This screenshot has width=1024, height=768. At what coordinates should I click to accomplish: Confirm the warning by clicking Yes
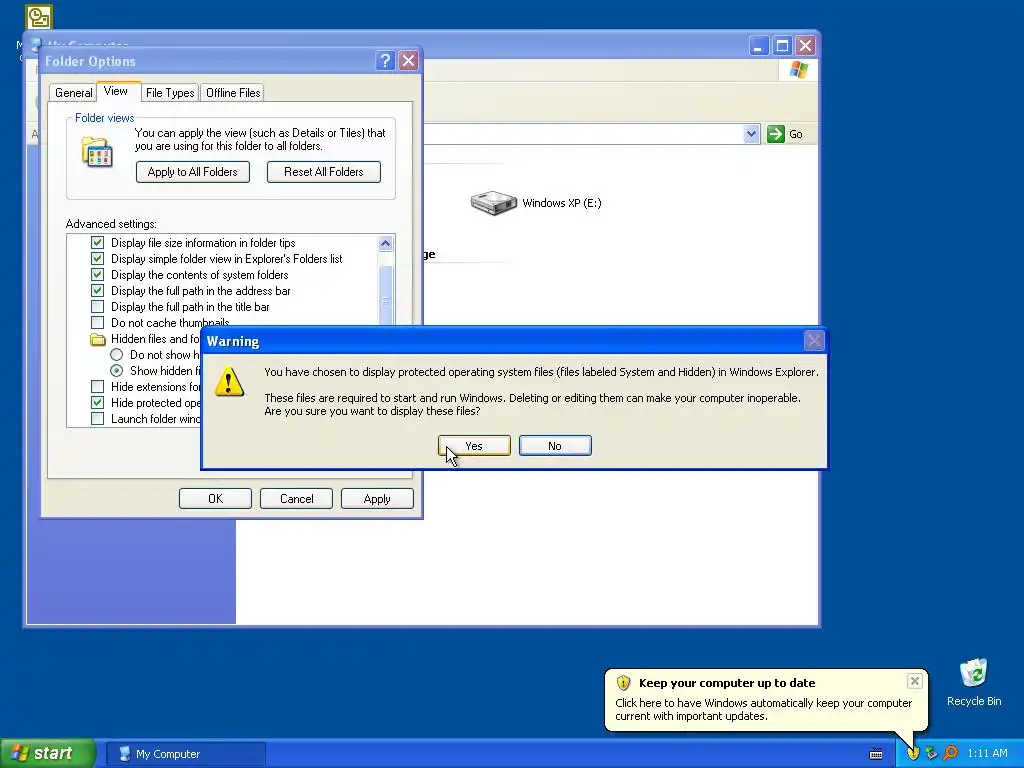pyautogui.click(x=474, y=446)
